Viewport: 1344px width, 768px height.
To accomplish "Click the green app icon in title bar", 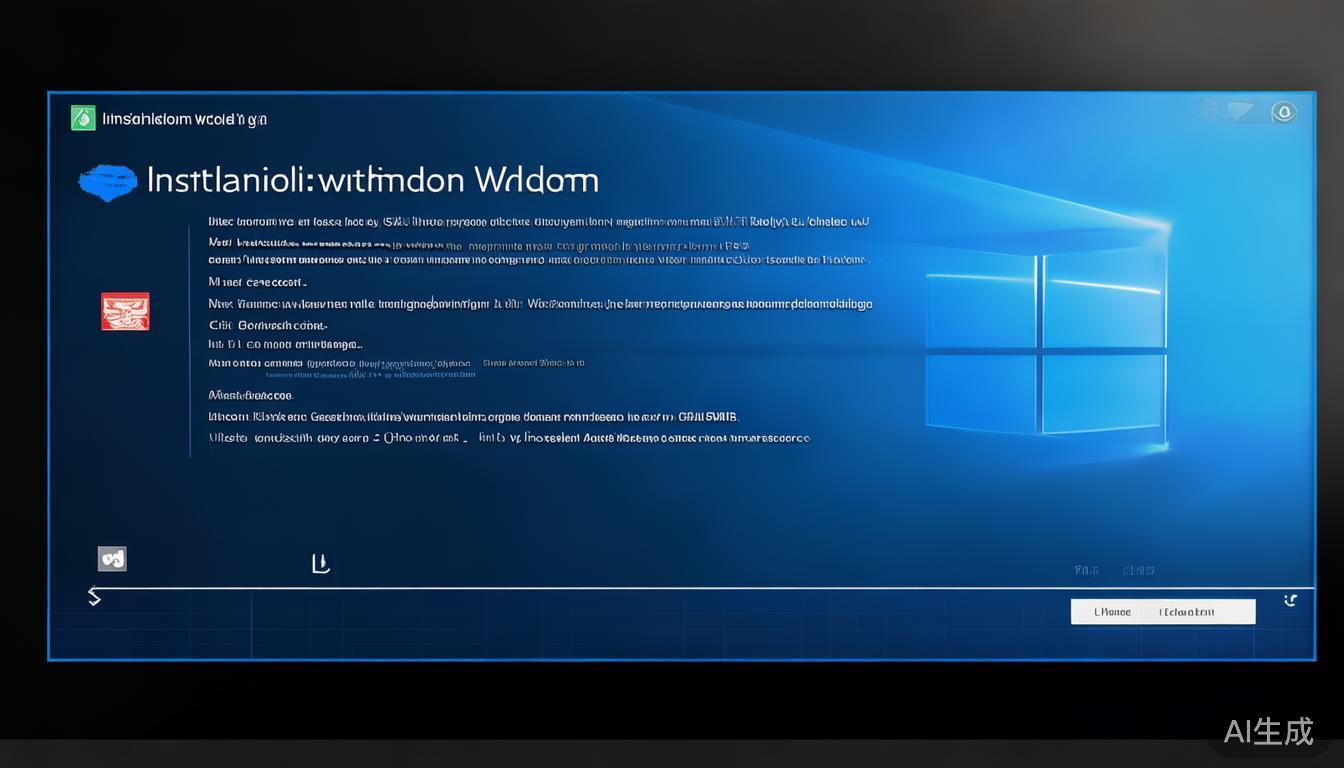I will (x=83, y=118).
